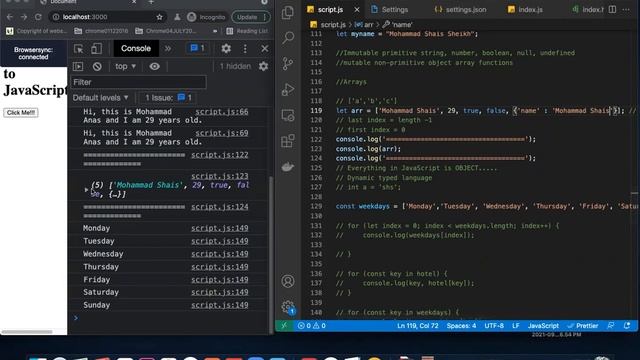Open the top JavaScript context dropdown
The image size is (640, 360).
click(125, 66)
